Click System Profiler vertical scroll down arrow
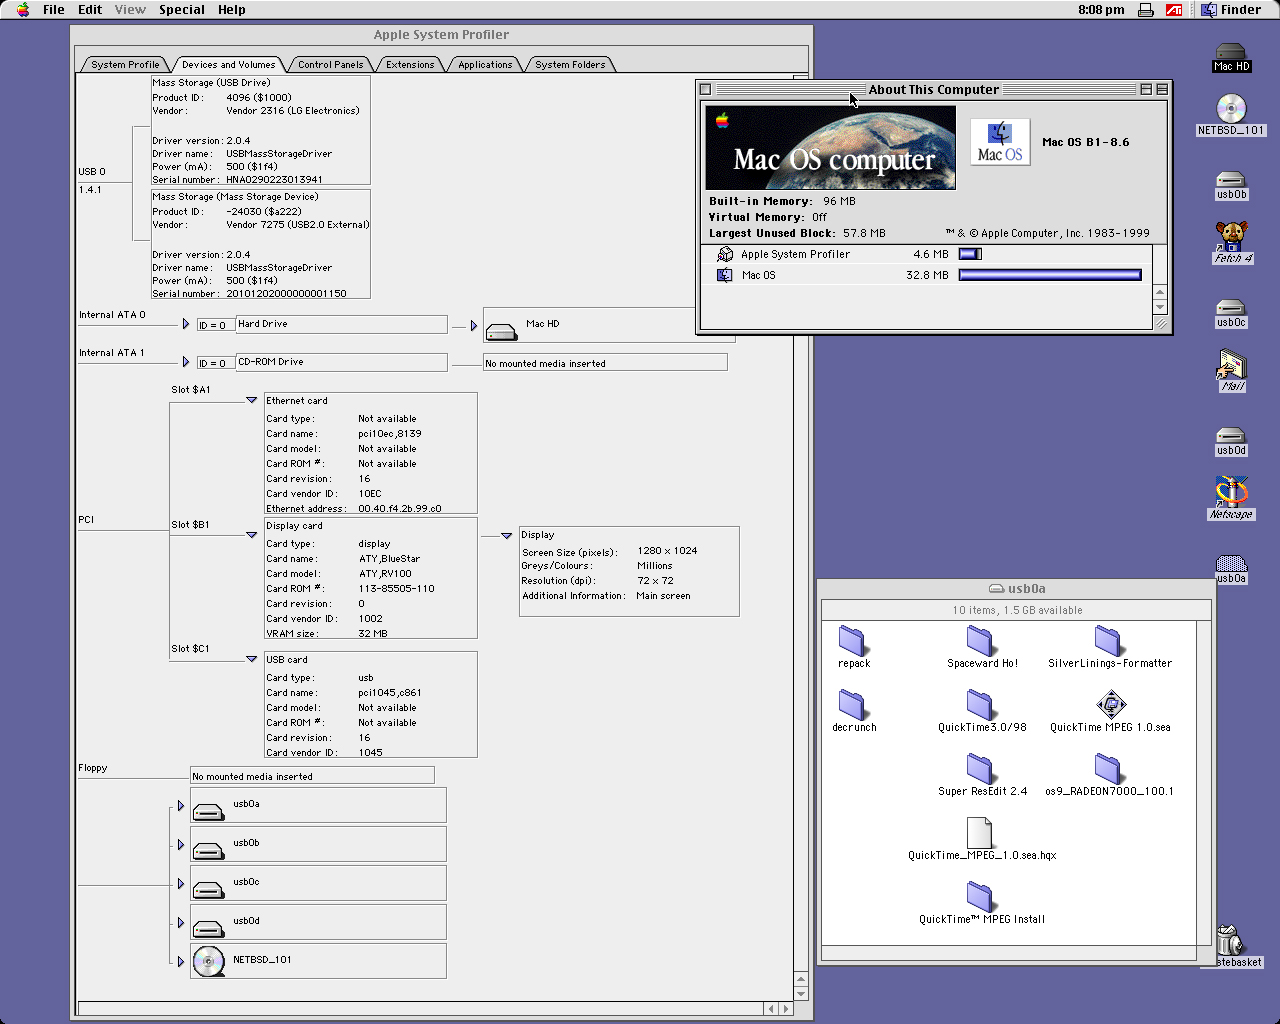Viewport: 1280px width, 1024px height. (800, 994)
